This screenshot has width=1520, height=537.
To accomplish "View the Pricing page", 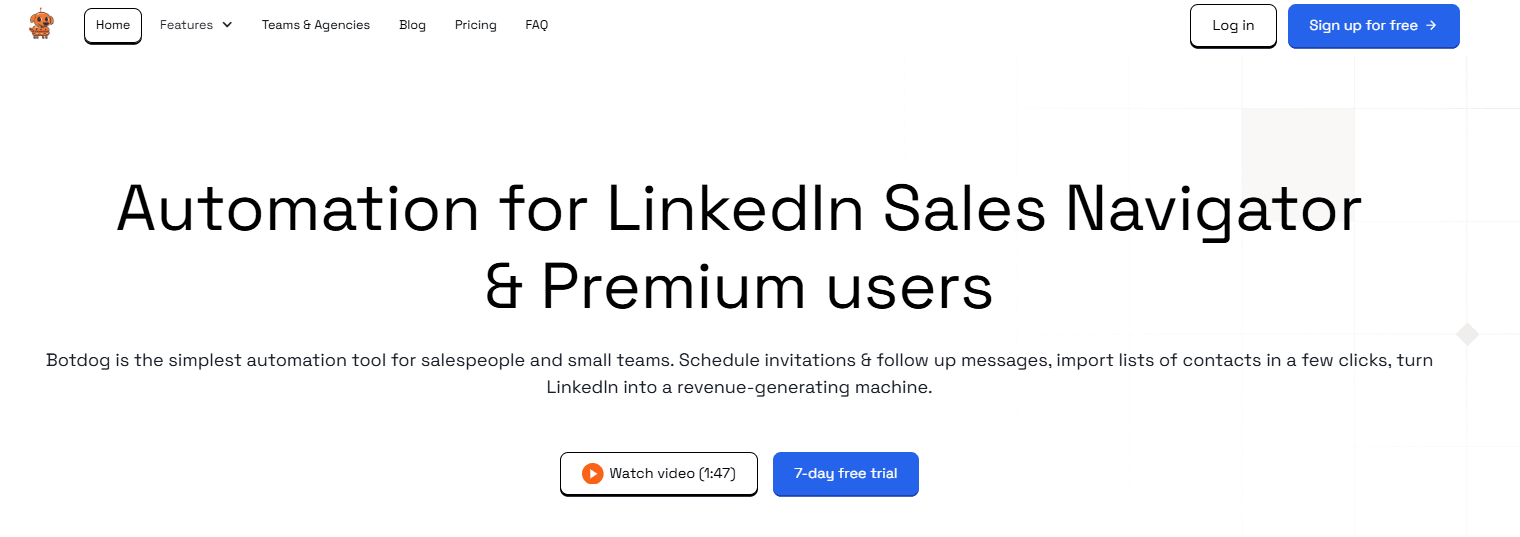I will coord(475,25).
